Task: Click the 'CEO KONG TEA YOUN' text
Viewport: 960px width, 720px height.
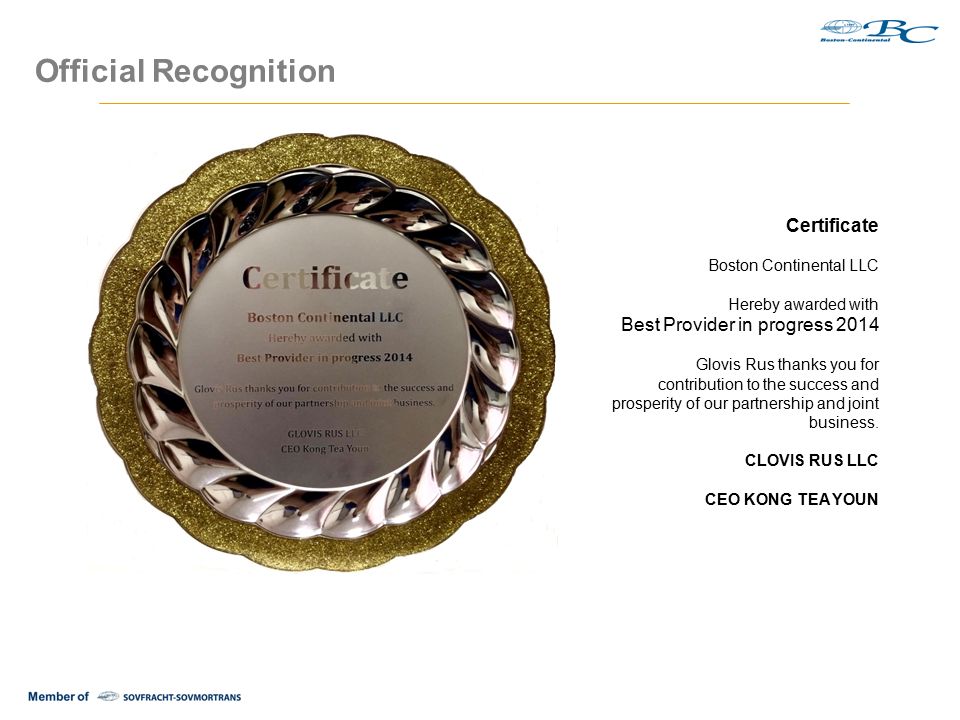Action: pyautogui.click(x=791, y=500)
